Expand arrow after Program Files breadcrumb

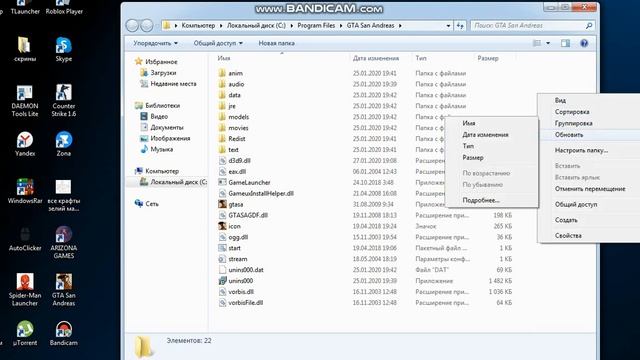341,26
